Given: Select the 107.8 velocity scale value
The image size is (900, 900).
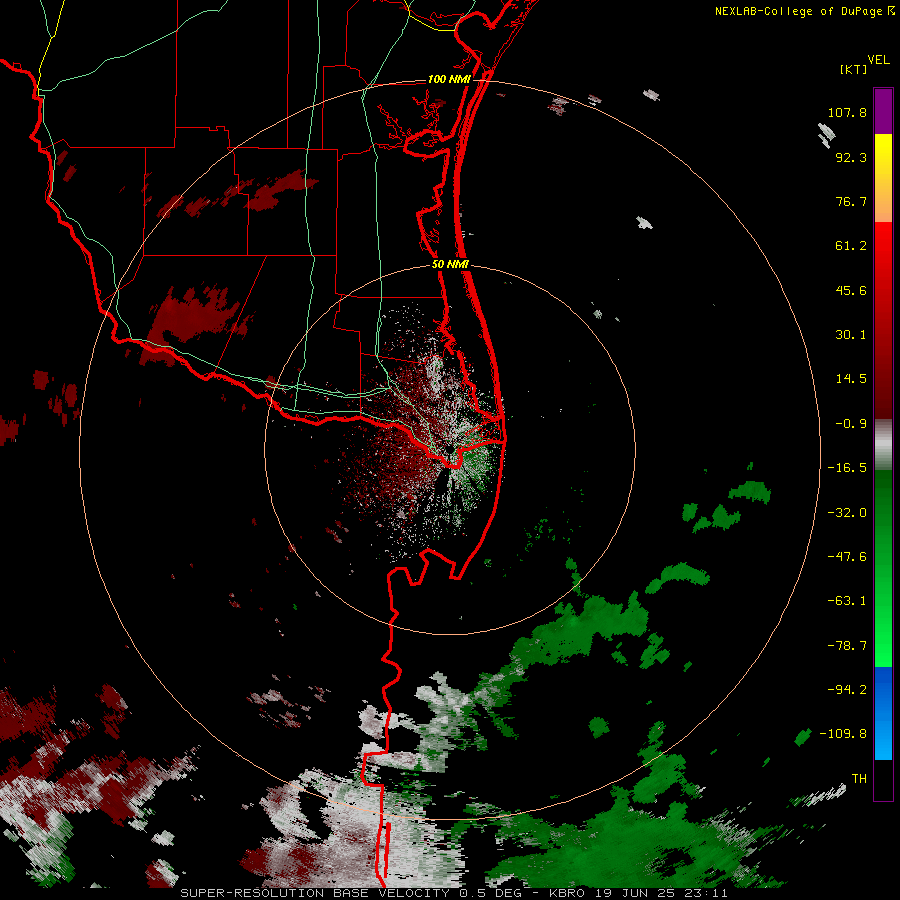Looking at the screenshot, I should click(847, 112).
